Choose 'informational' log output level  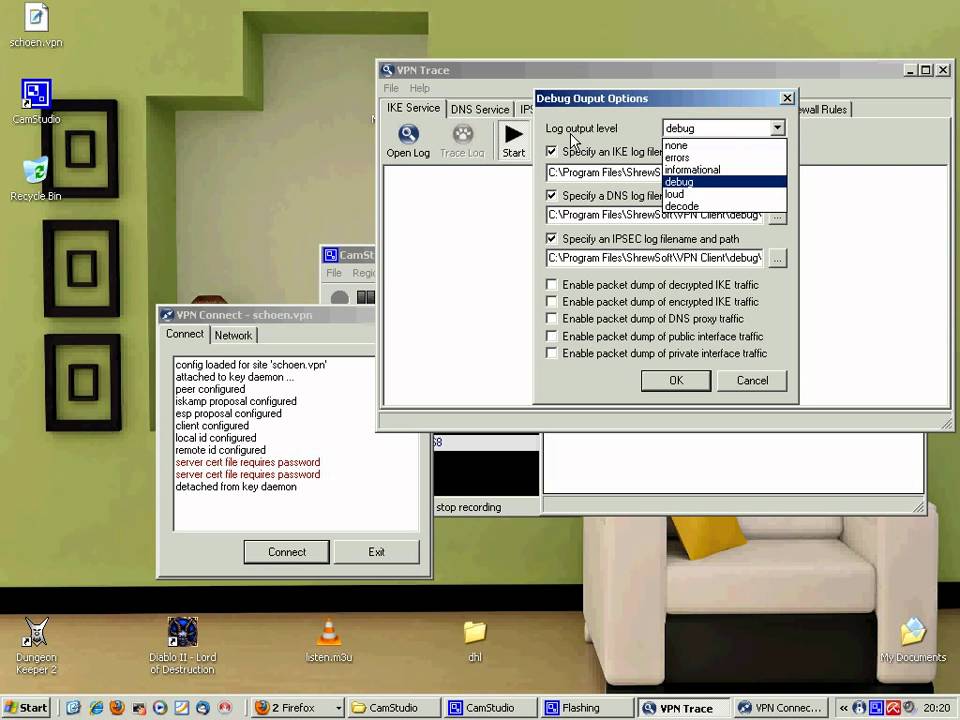[724, 170]
